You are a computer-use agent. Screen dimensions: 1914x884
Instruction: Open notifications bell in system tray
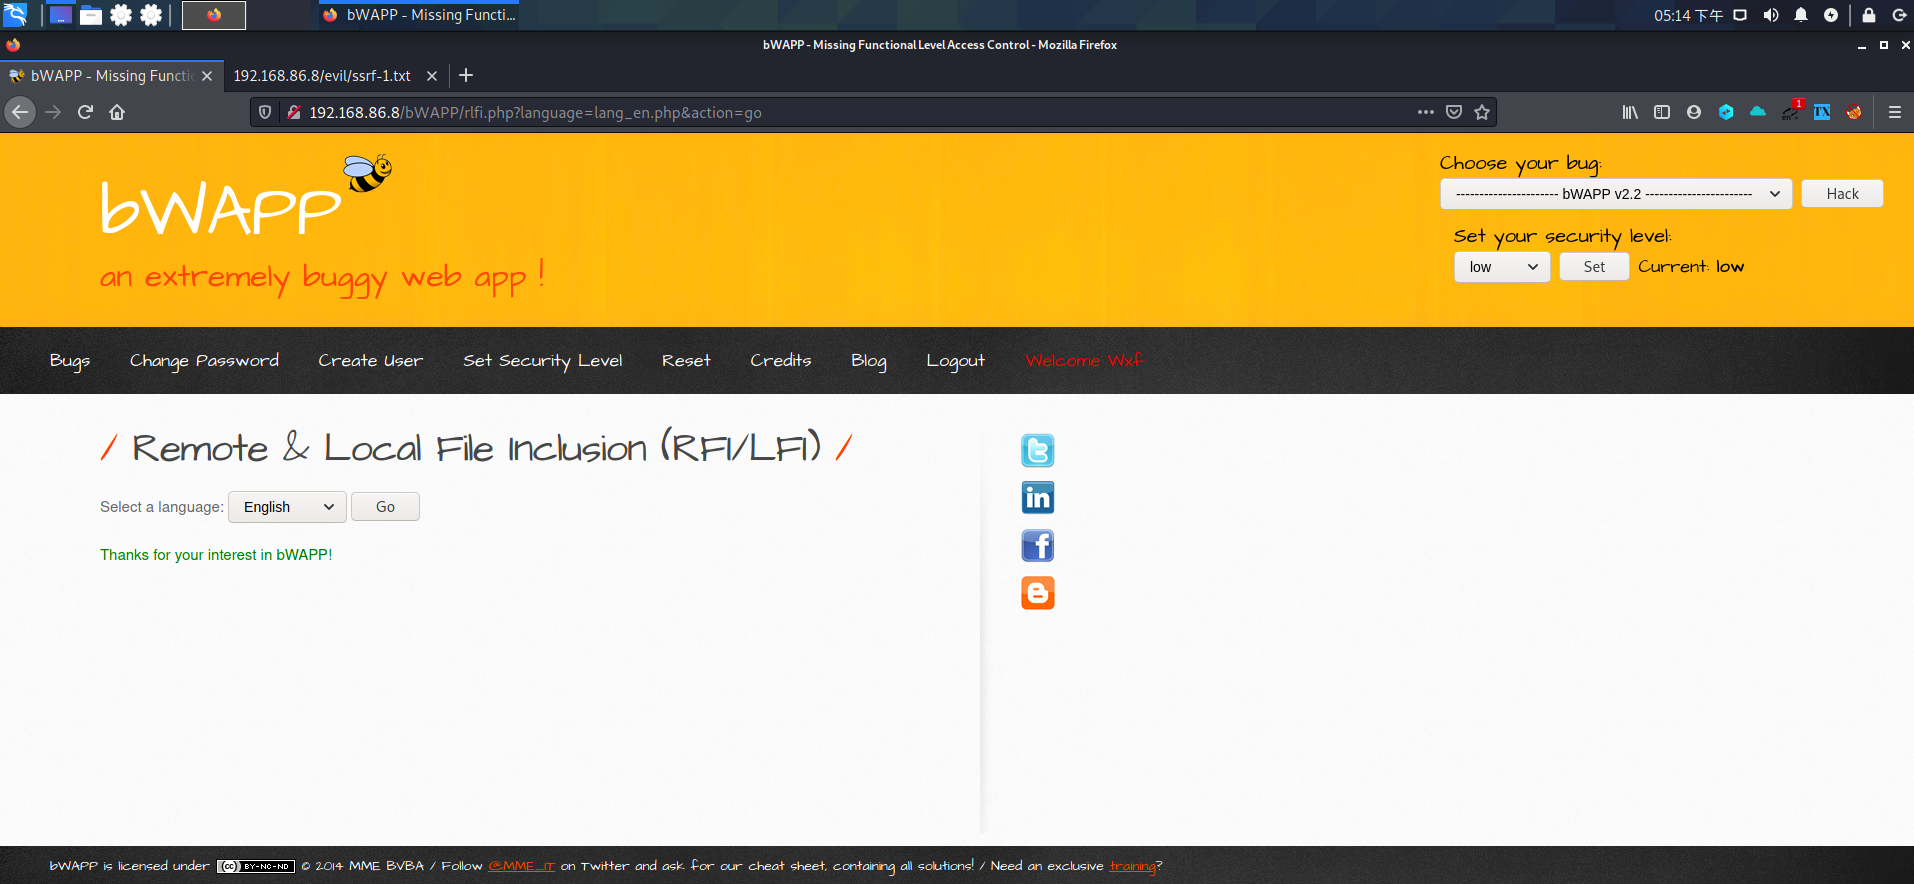click(x=1801, y=15)
